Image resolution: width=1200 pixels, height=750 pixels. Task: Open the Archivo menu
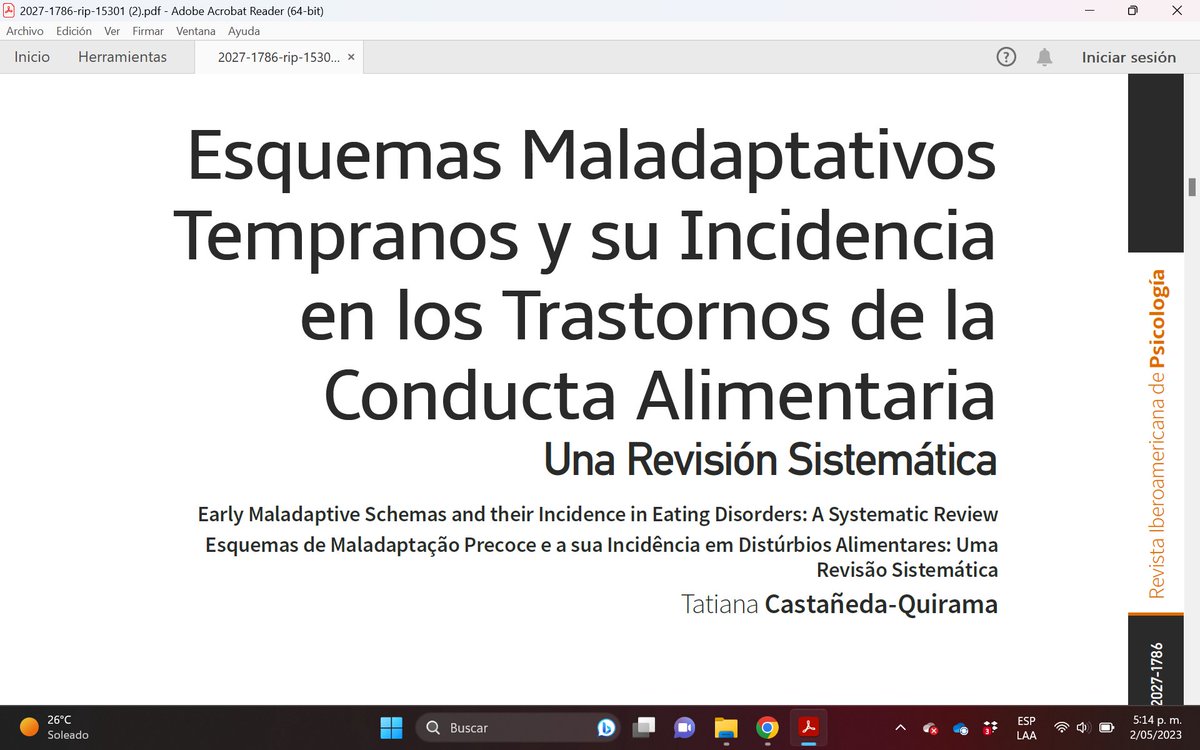coord(25,31)
